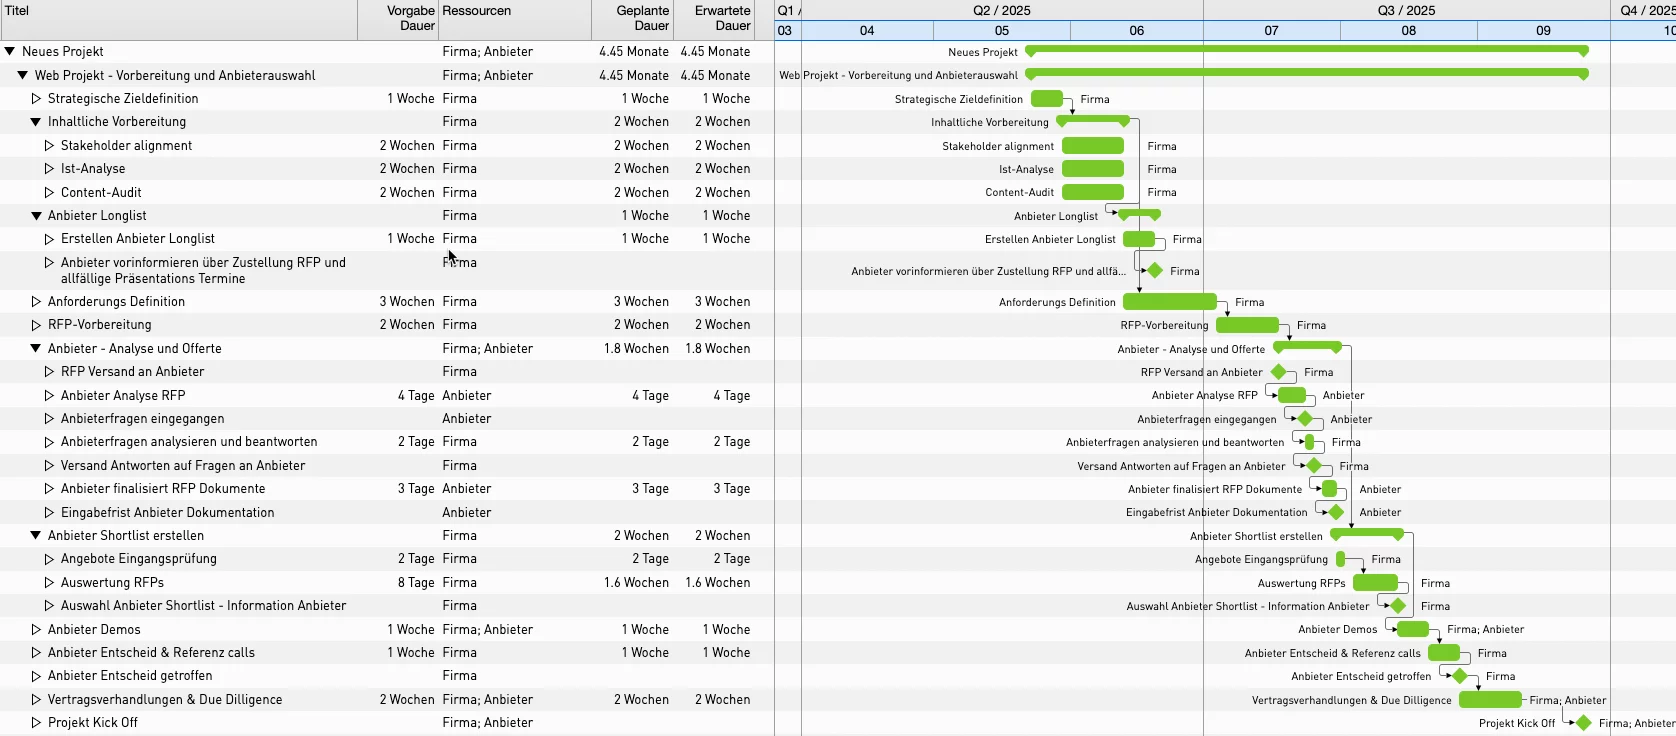1676x736 pixels.
Task: Click the Titel column header
Action: click(18, 11)
